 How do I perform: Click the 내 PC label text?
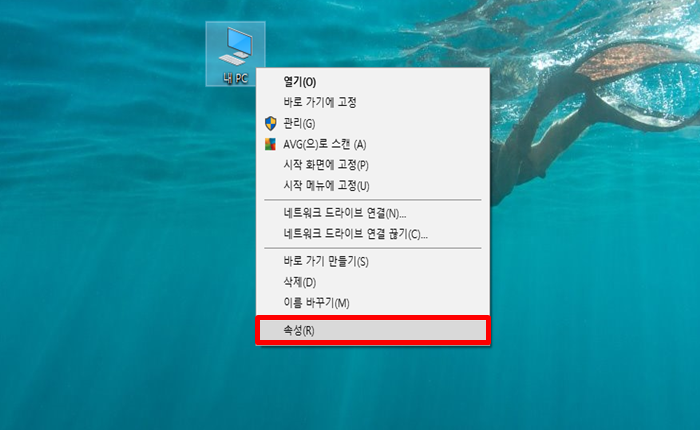(x=235, y=79)
